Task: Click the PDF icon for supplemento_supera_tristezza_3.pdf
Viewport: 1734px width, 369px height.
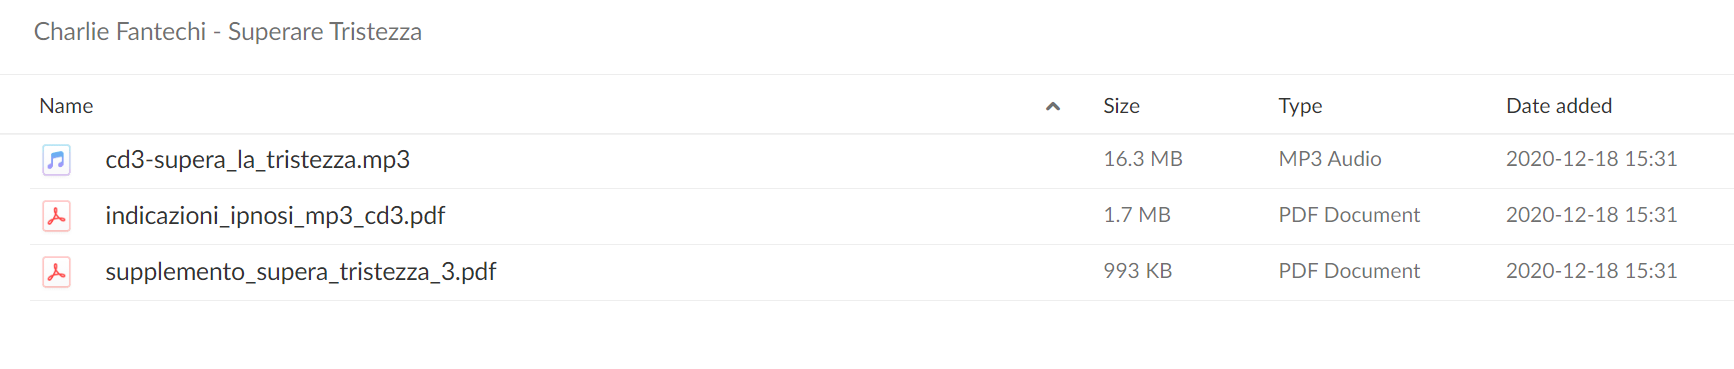Action: [56, 272]
